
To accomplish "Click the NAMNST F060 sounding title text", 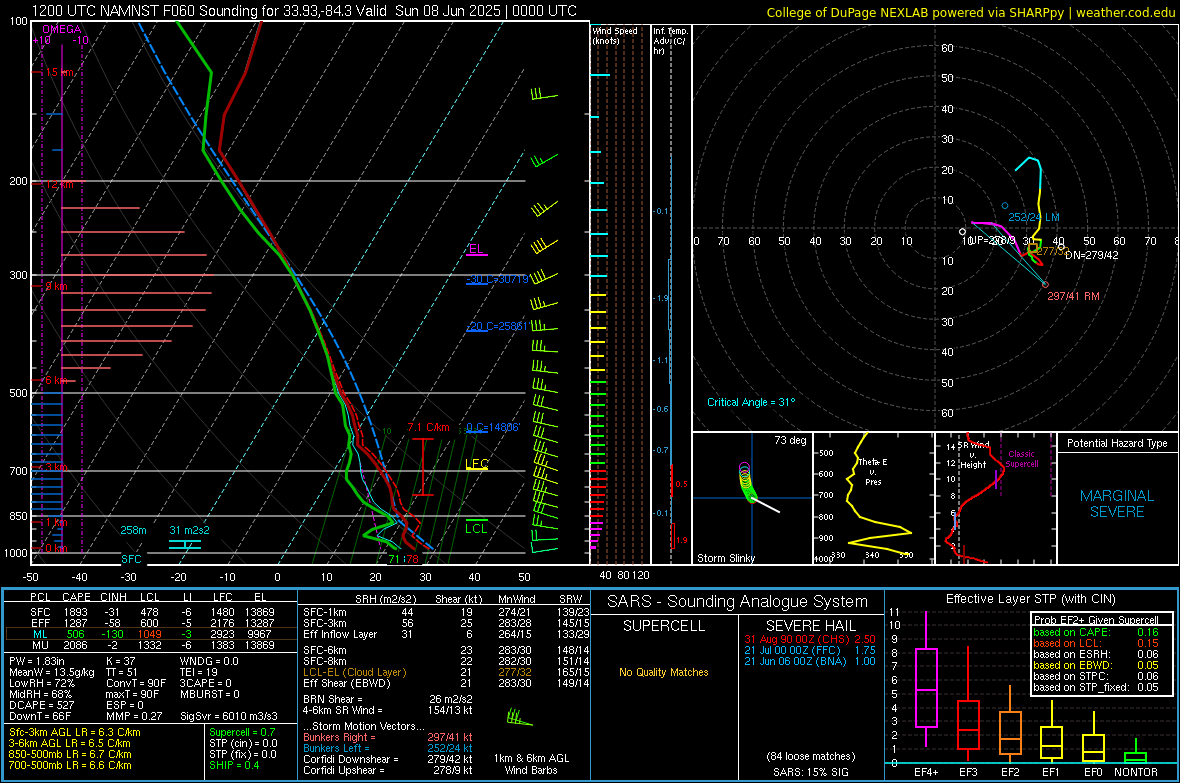I will pos(304,11).
